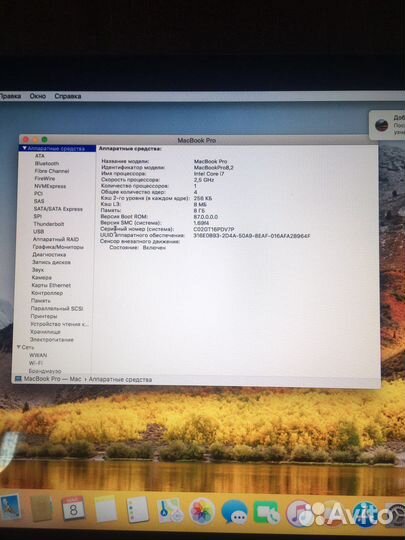The height and width of the screenshot is (540, 405).
Task: Open the Calendar icon showing 8
Action: (x=73, y=508)
